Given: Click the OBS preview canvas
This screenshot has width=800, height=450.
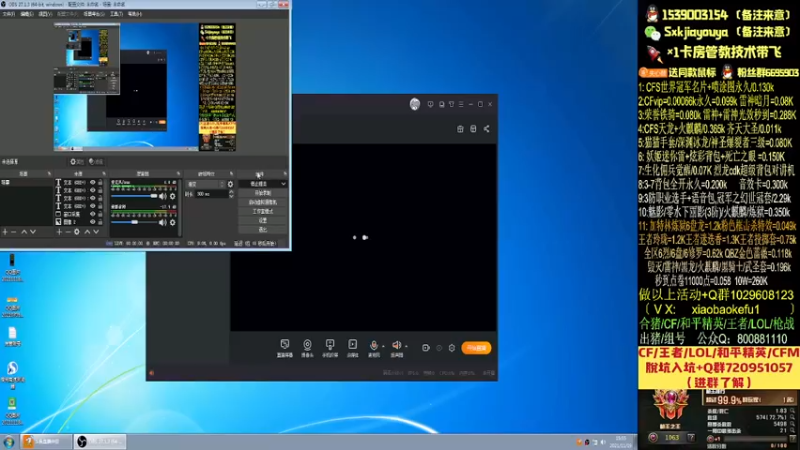Looking at the screenshot, I should 145,87.
